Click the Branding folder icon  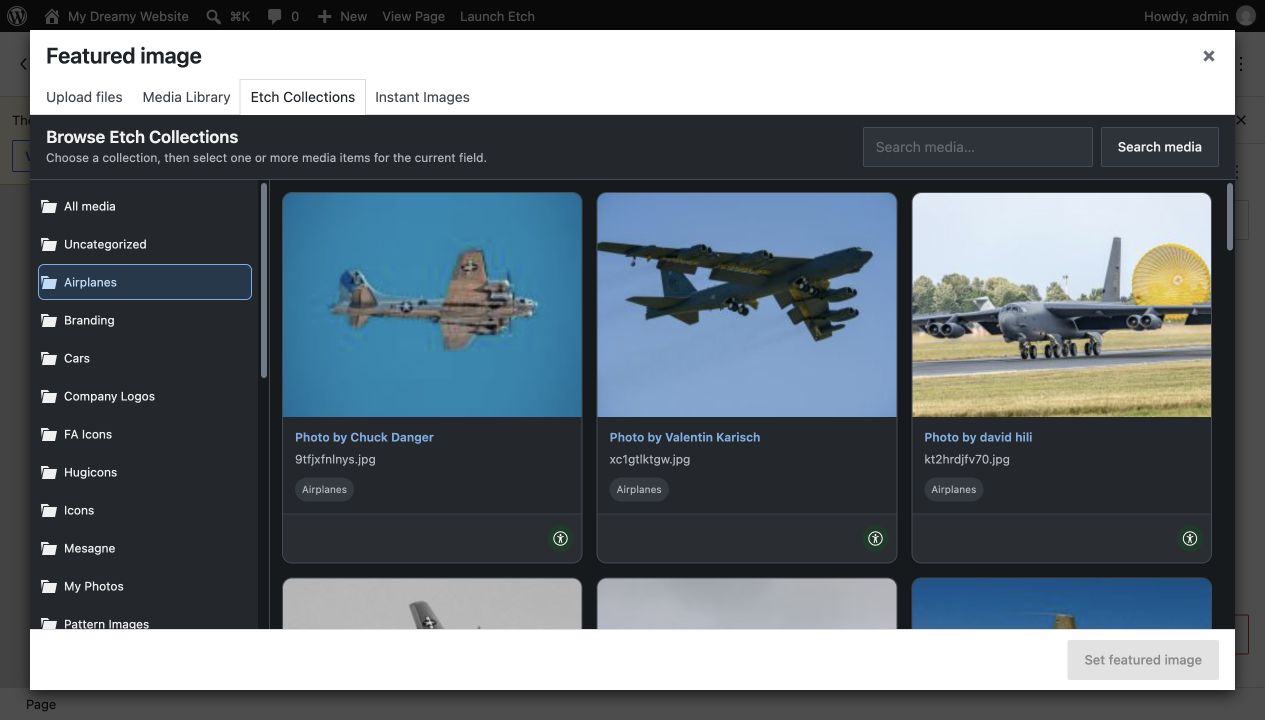coord(49,320)
